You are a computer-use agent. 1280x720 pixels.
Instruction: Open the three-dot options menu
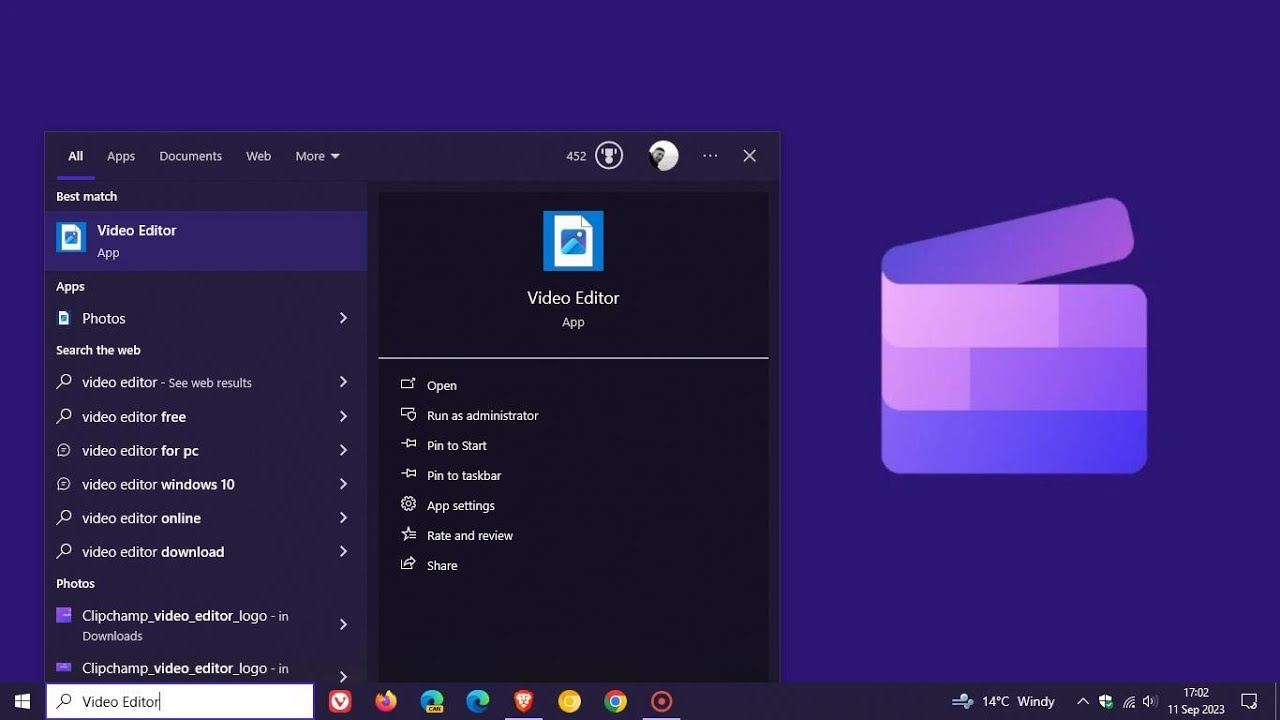tap(710, 156)
